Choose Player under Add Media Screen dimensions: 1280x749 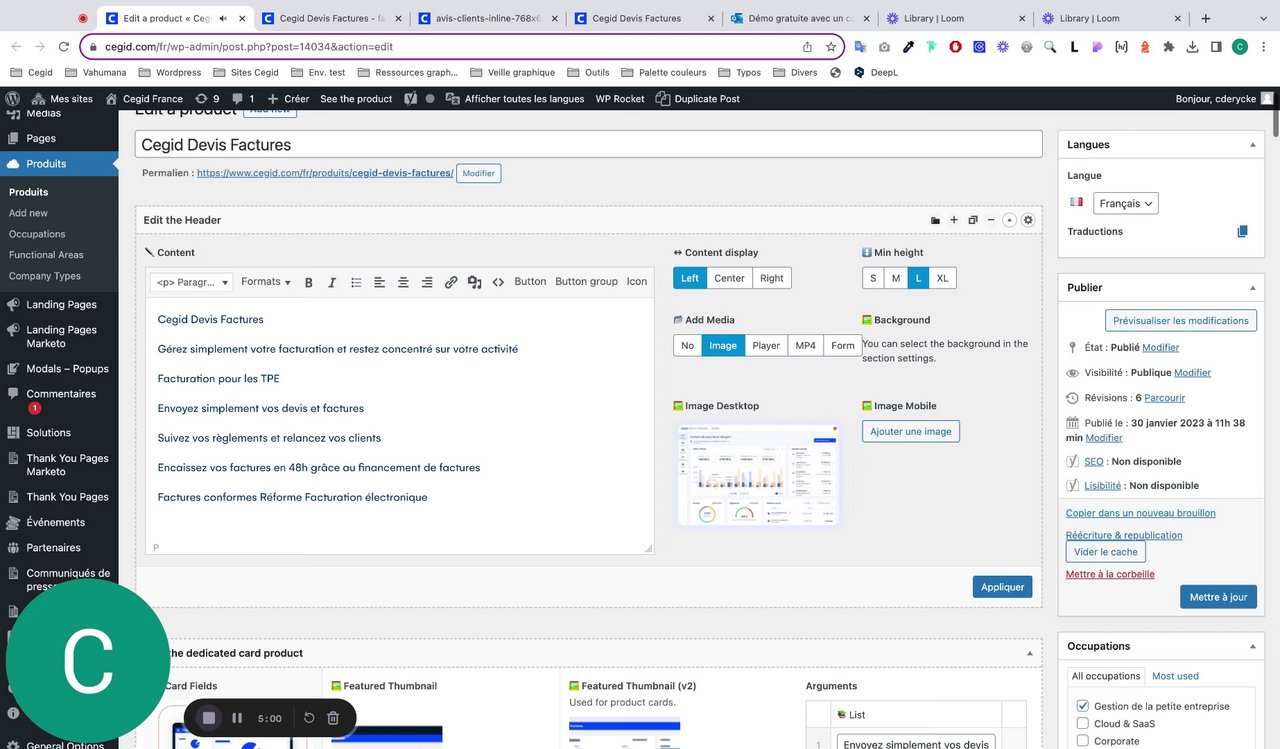[x=766, y=346]
